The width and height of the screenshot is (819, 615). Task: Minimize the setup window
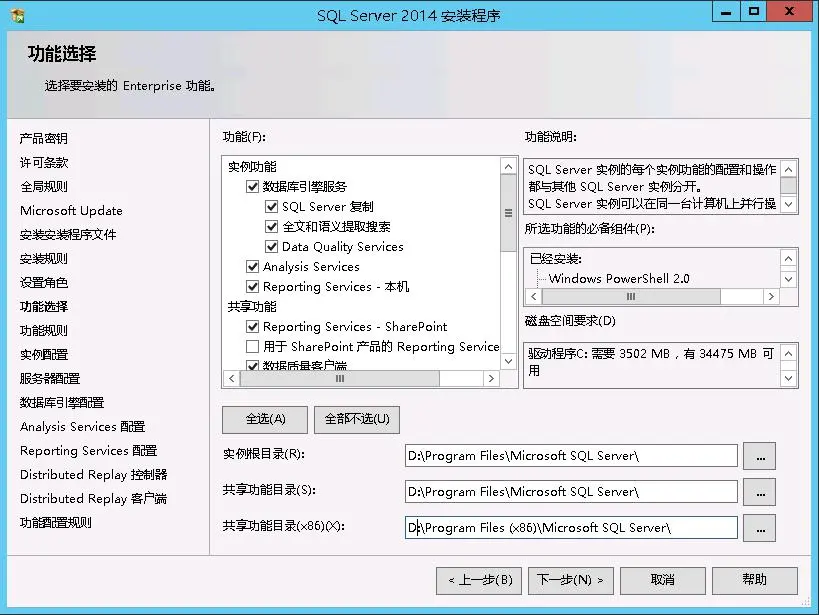click(726, 13)
